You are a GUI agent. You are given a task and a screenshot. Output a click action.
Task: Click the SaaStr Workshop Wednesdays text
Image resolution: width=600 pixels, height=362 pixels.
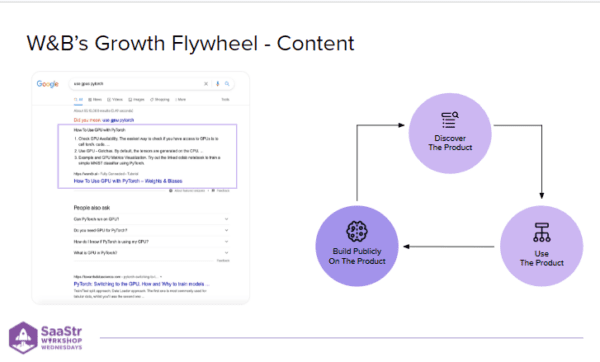point(61,337)
